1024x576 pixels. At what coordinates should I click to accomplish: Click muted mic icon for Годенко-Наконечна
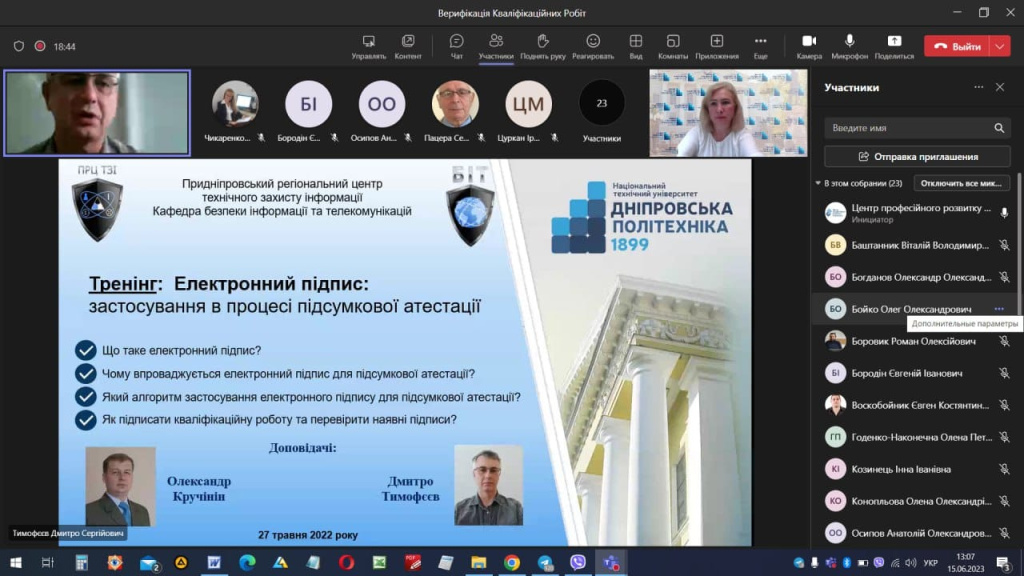(x=1004, y=437)
